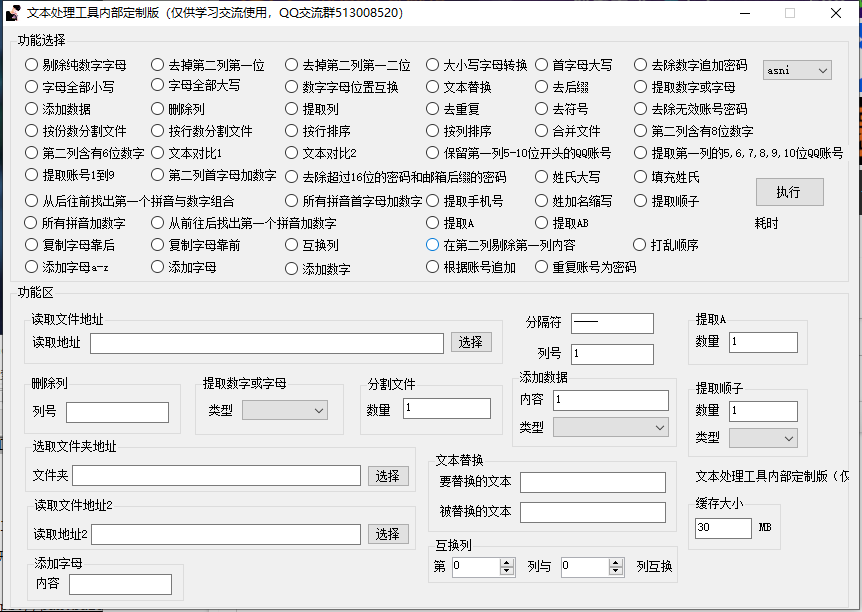
Task: Select the 合并文件 function option
Action: [540, 133]
